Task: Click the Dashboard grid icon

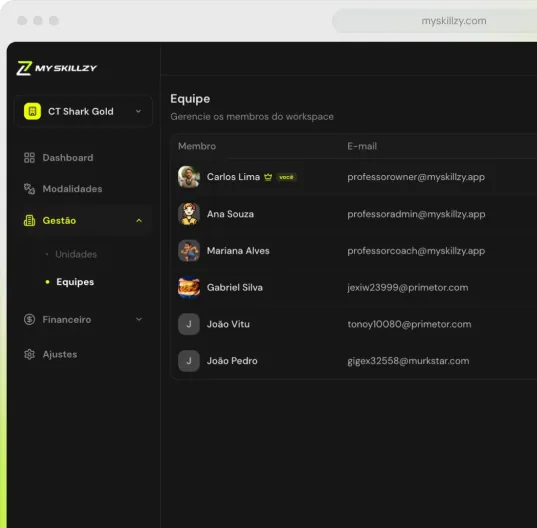Action: tap(29, 158)
